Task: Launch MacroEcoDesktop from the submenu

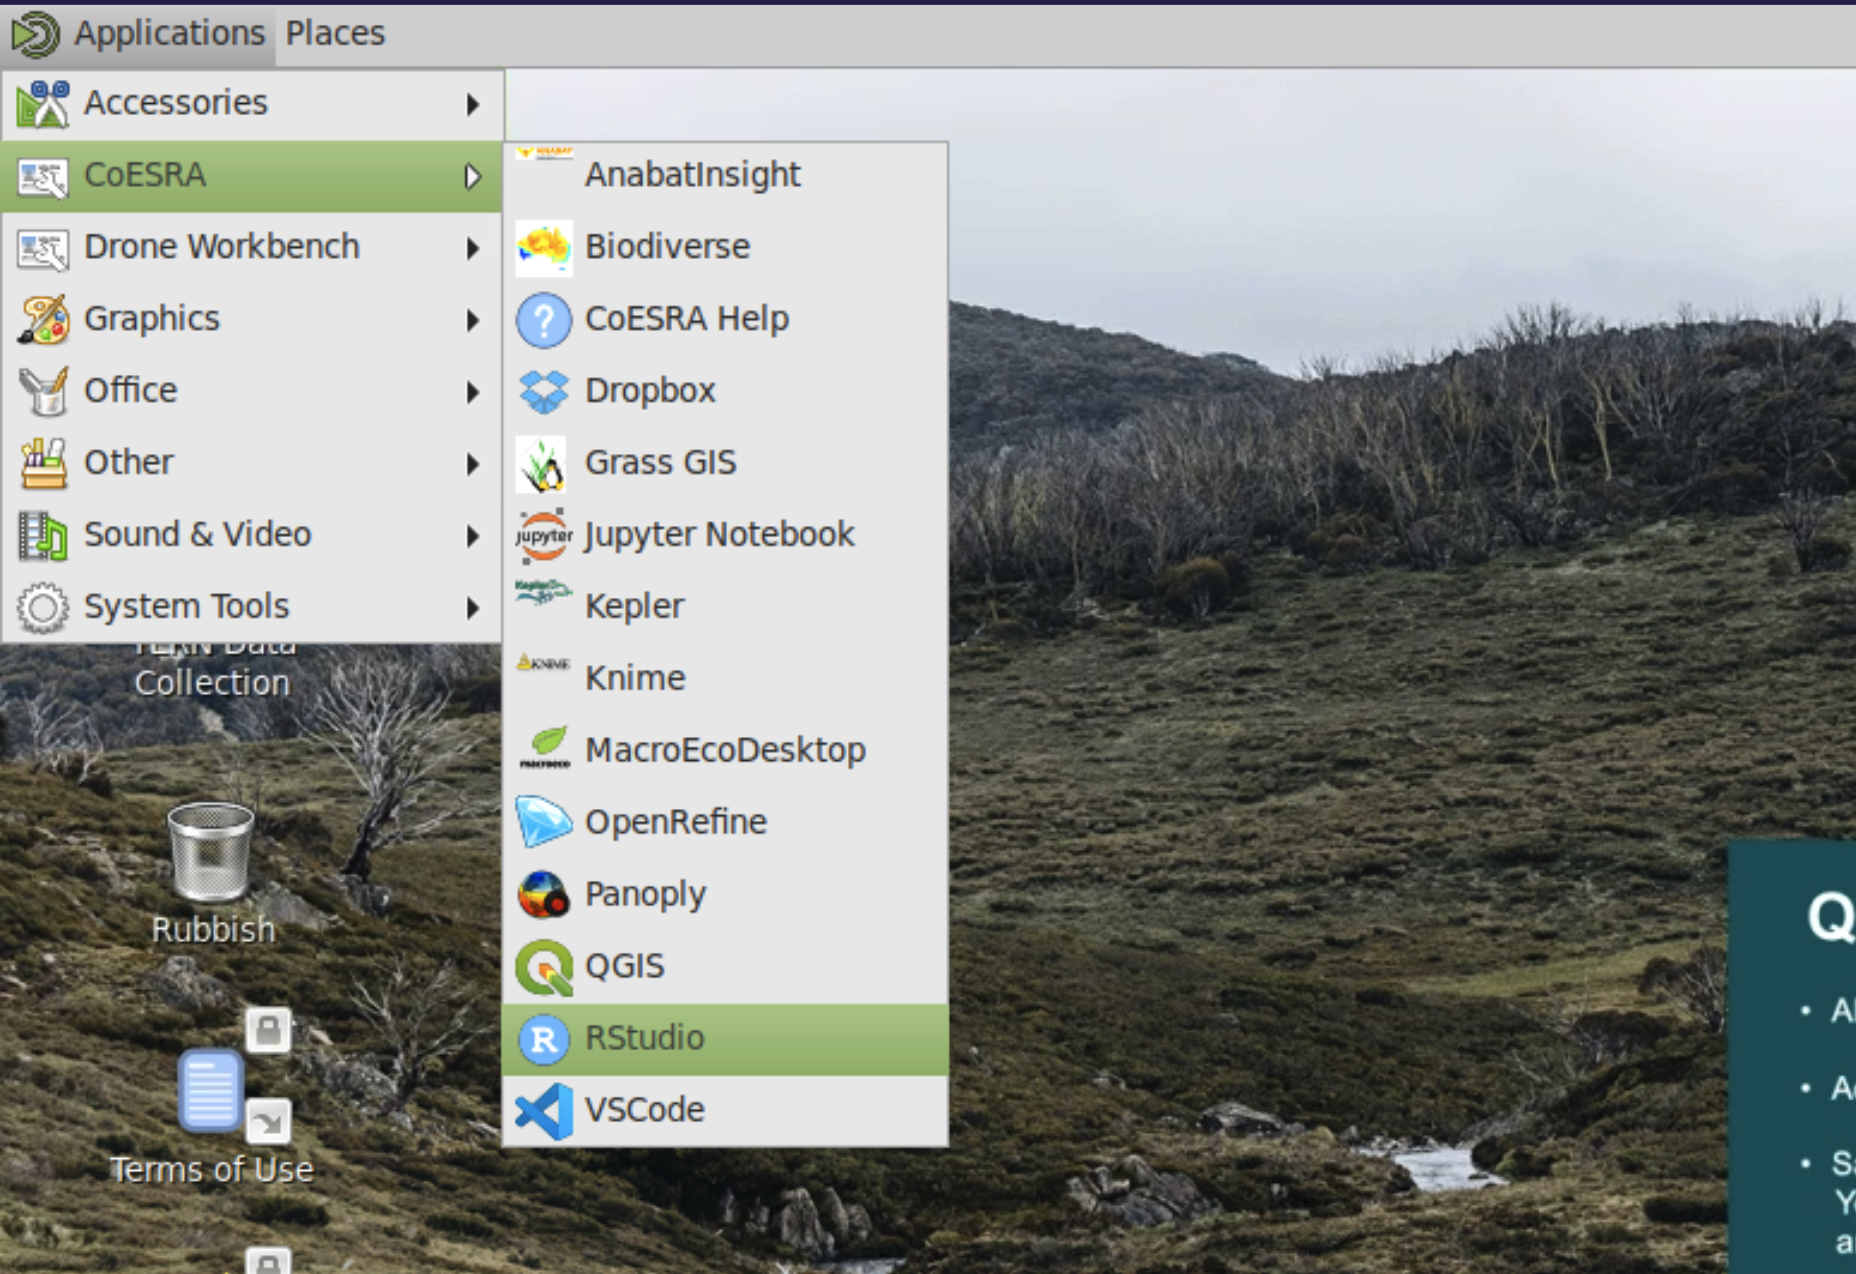Action: point(726,751)
